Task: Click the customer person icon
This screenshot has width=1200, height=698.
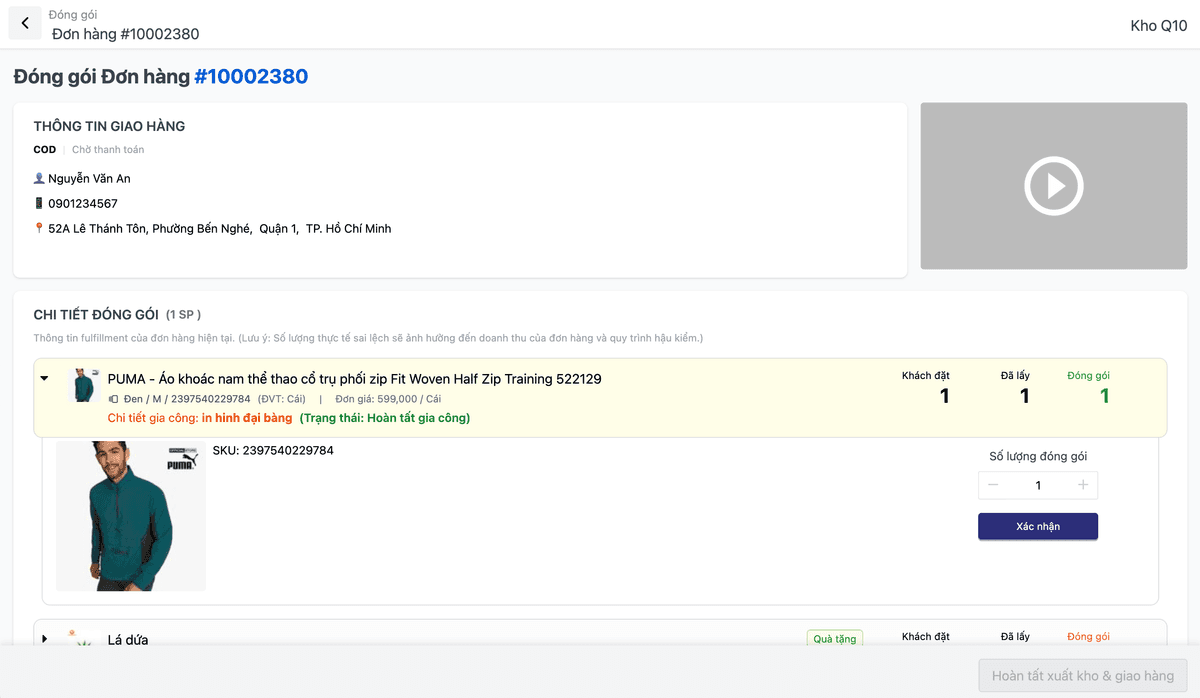Action: coord(39,179)
